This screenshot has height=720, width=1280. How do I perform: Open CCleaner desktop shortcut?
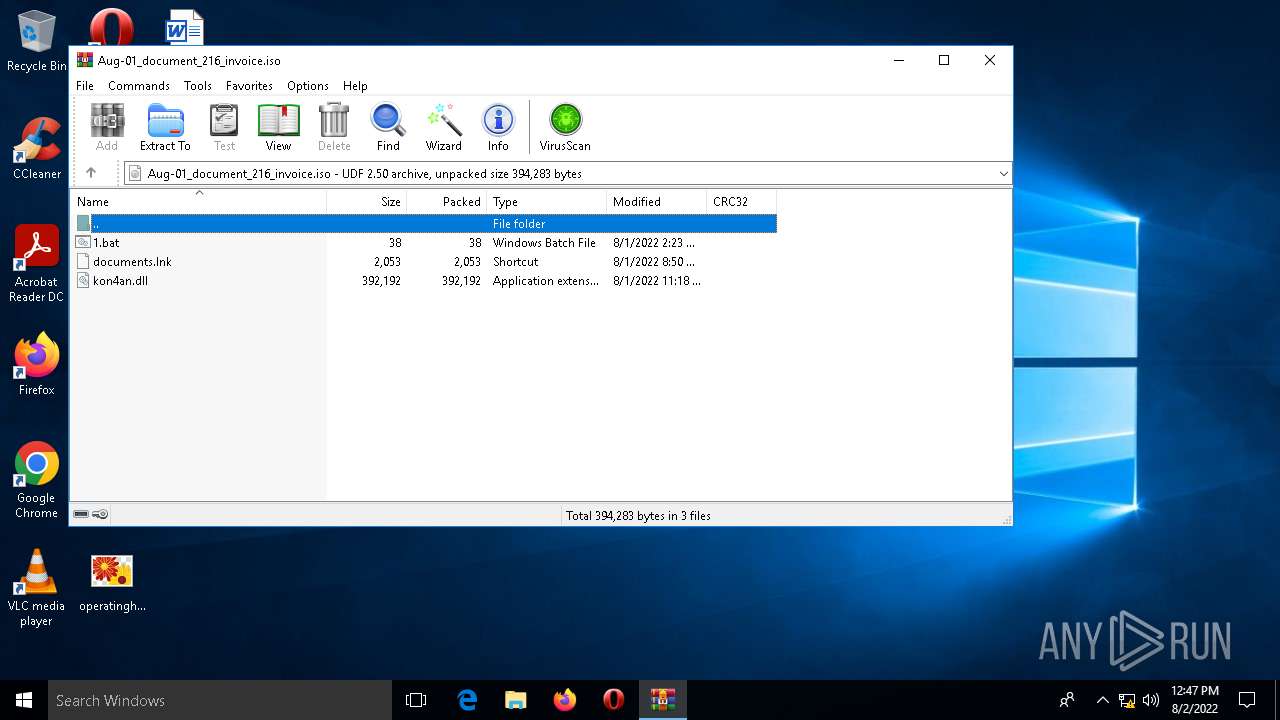click(37, 148)
